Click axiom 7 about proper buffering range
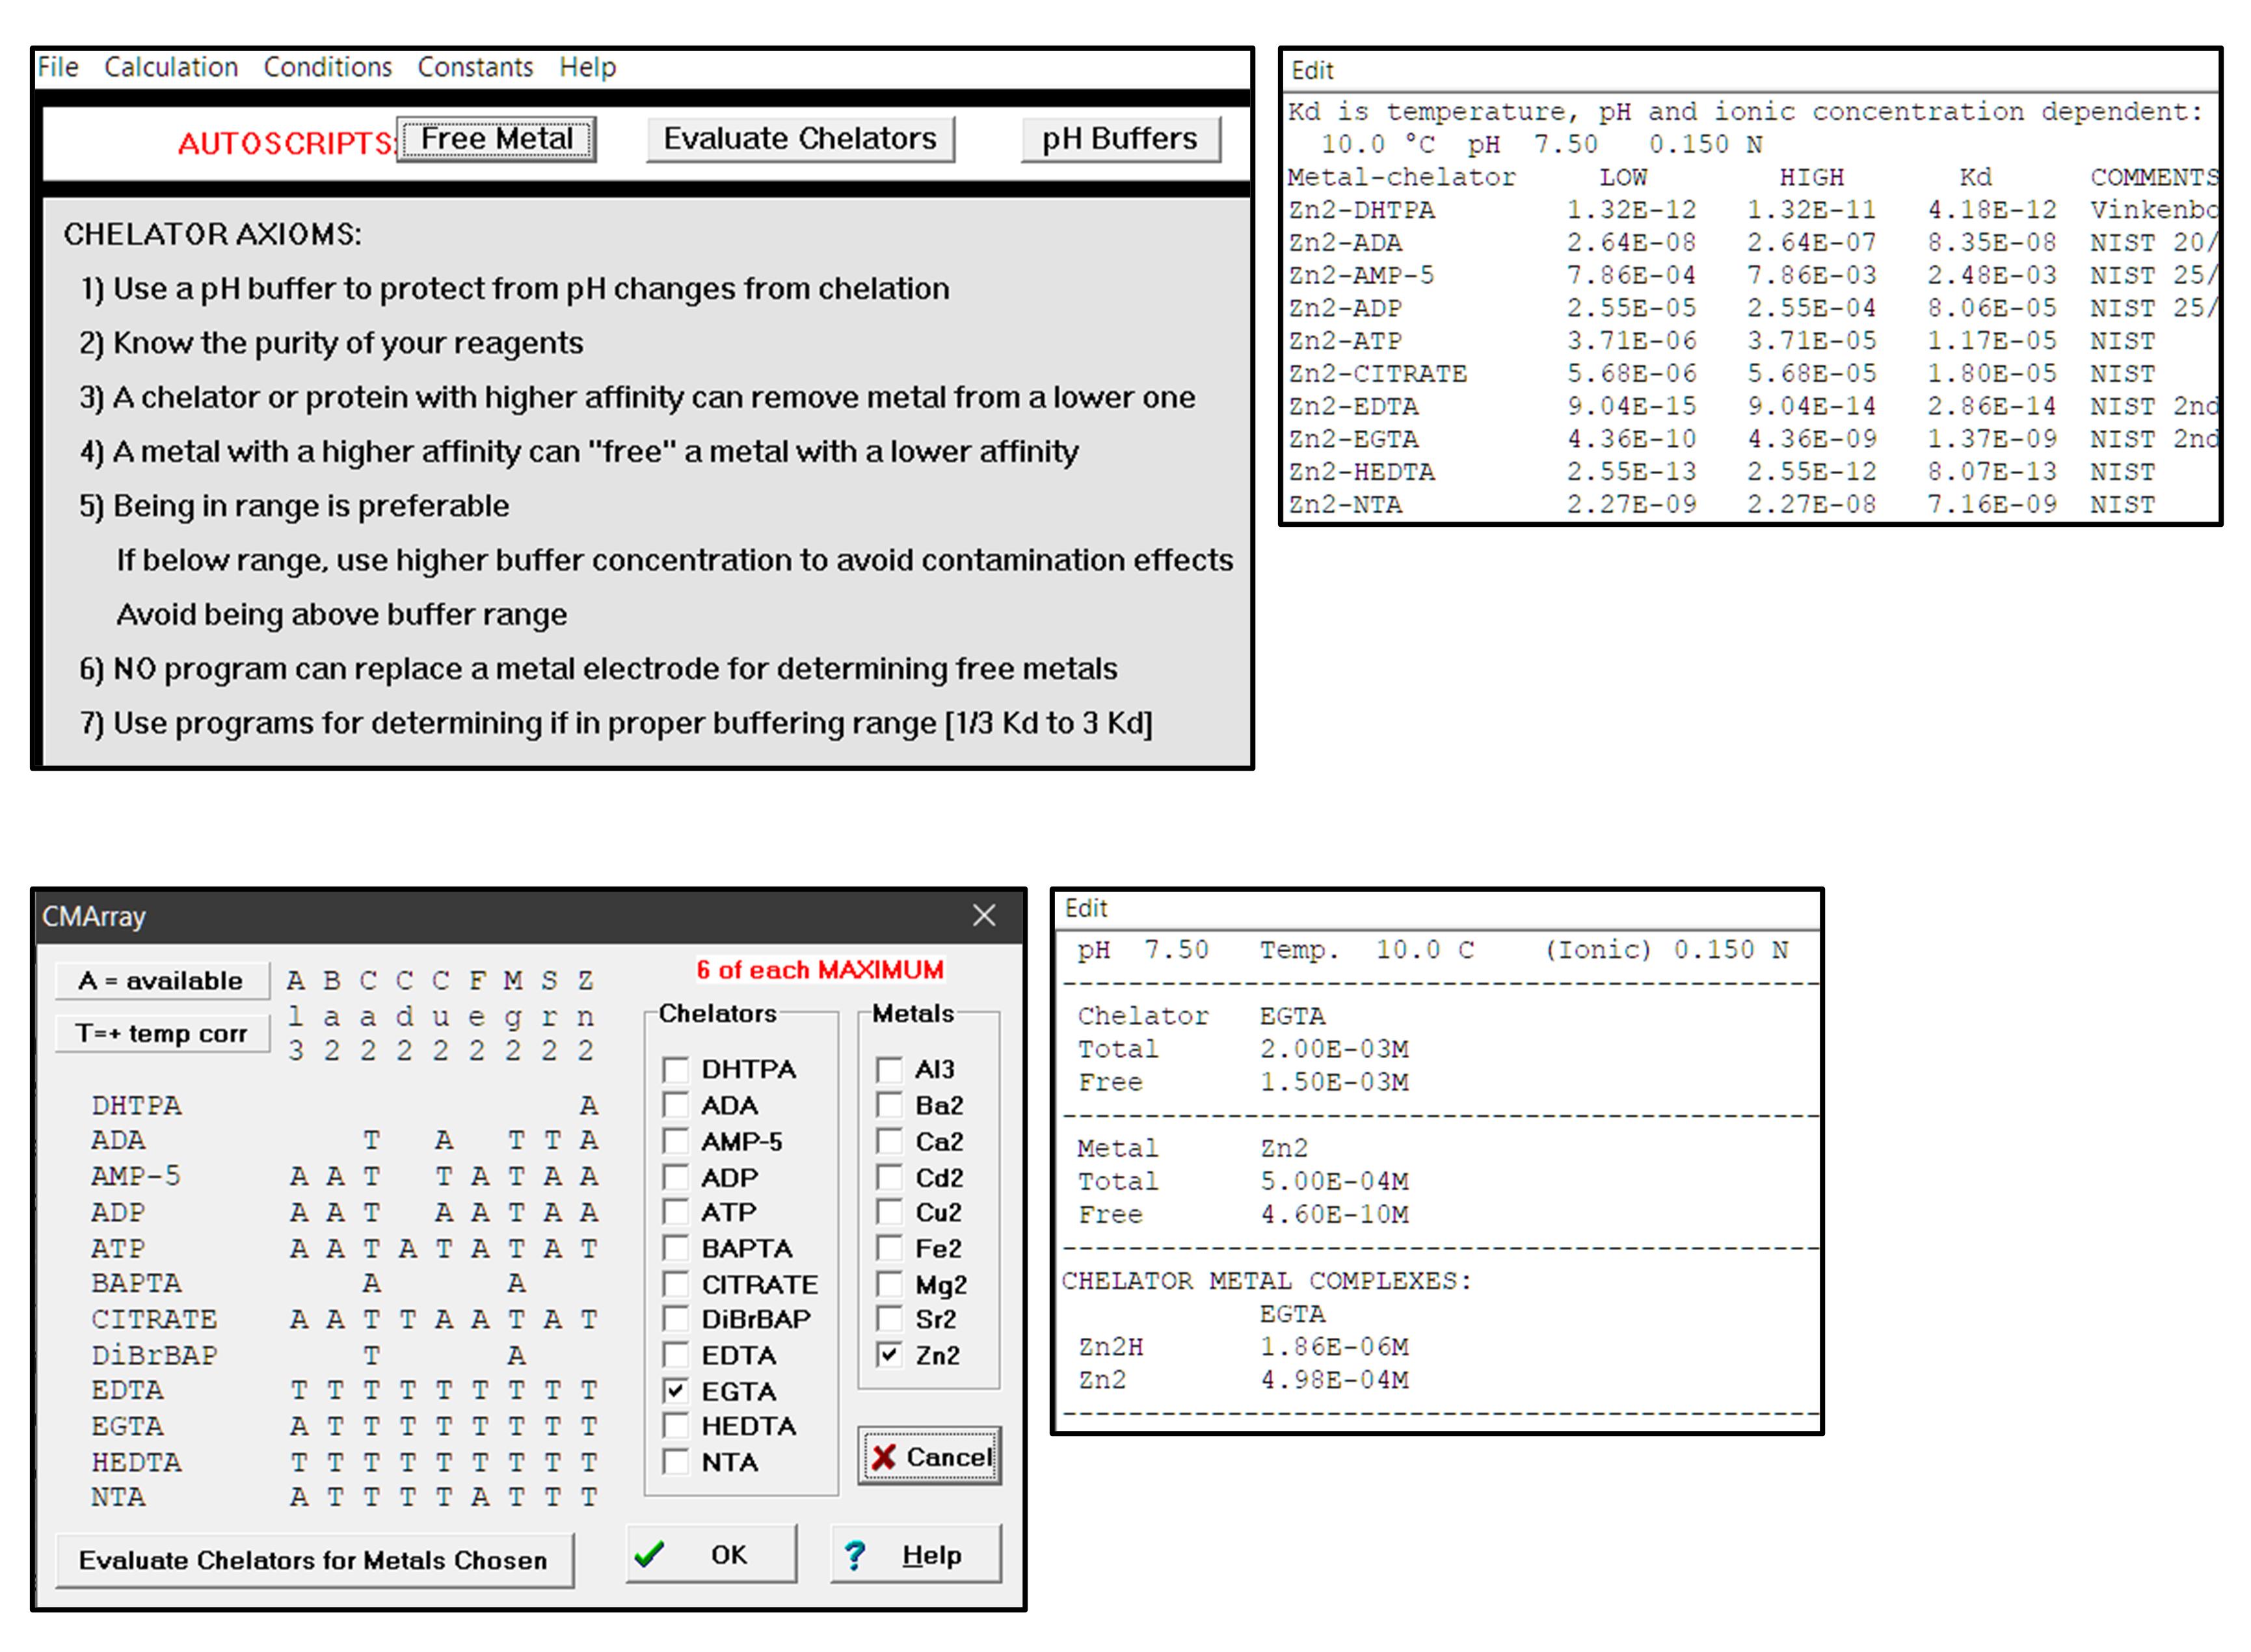This screenshot has width=2251, height=1652. (x=616, y=724)
